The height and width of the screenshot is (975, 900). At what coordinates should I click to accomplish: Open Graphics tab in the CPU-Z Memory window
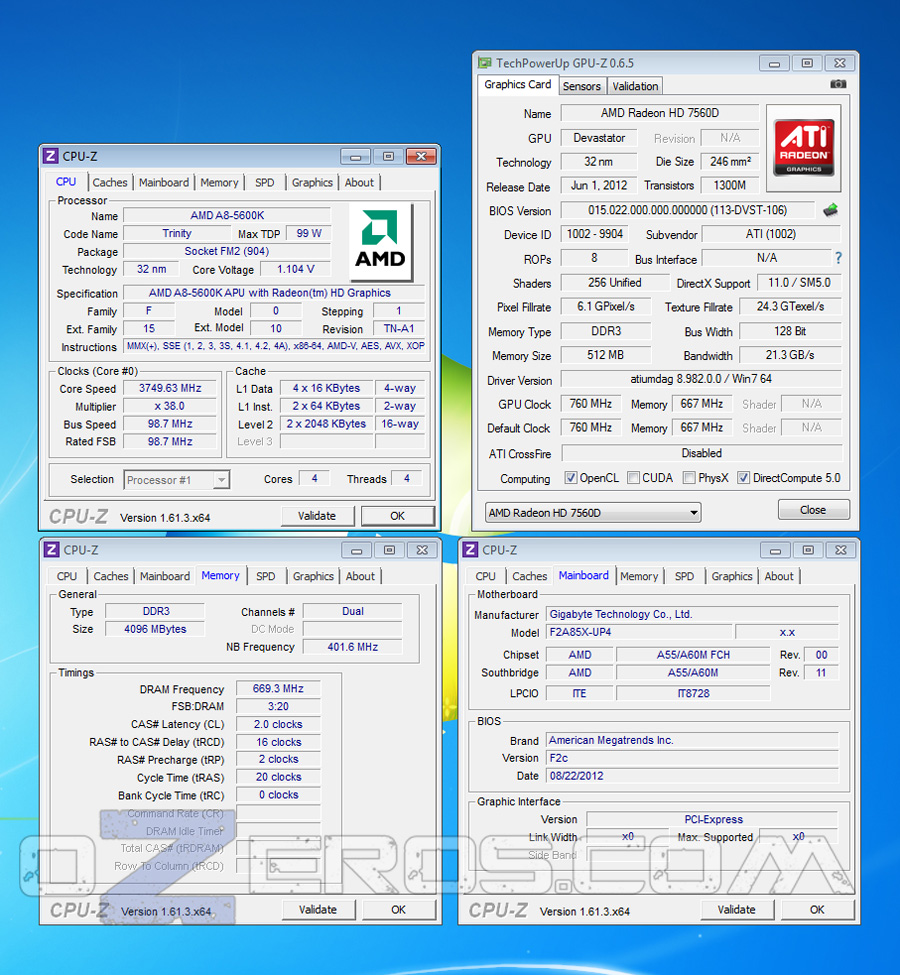coord(313,576)
